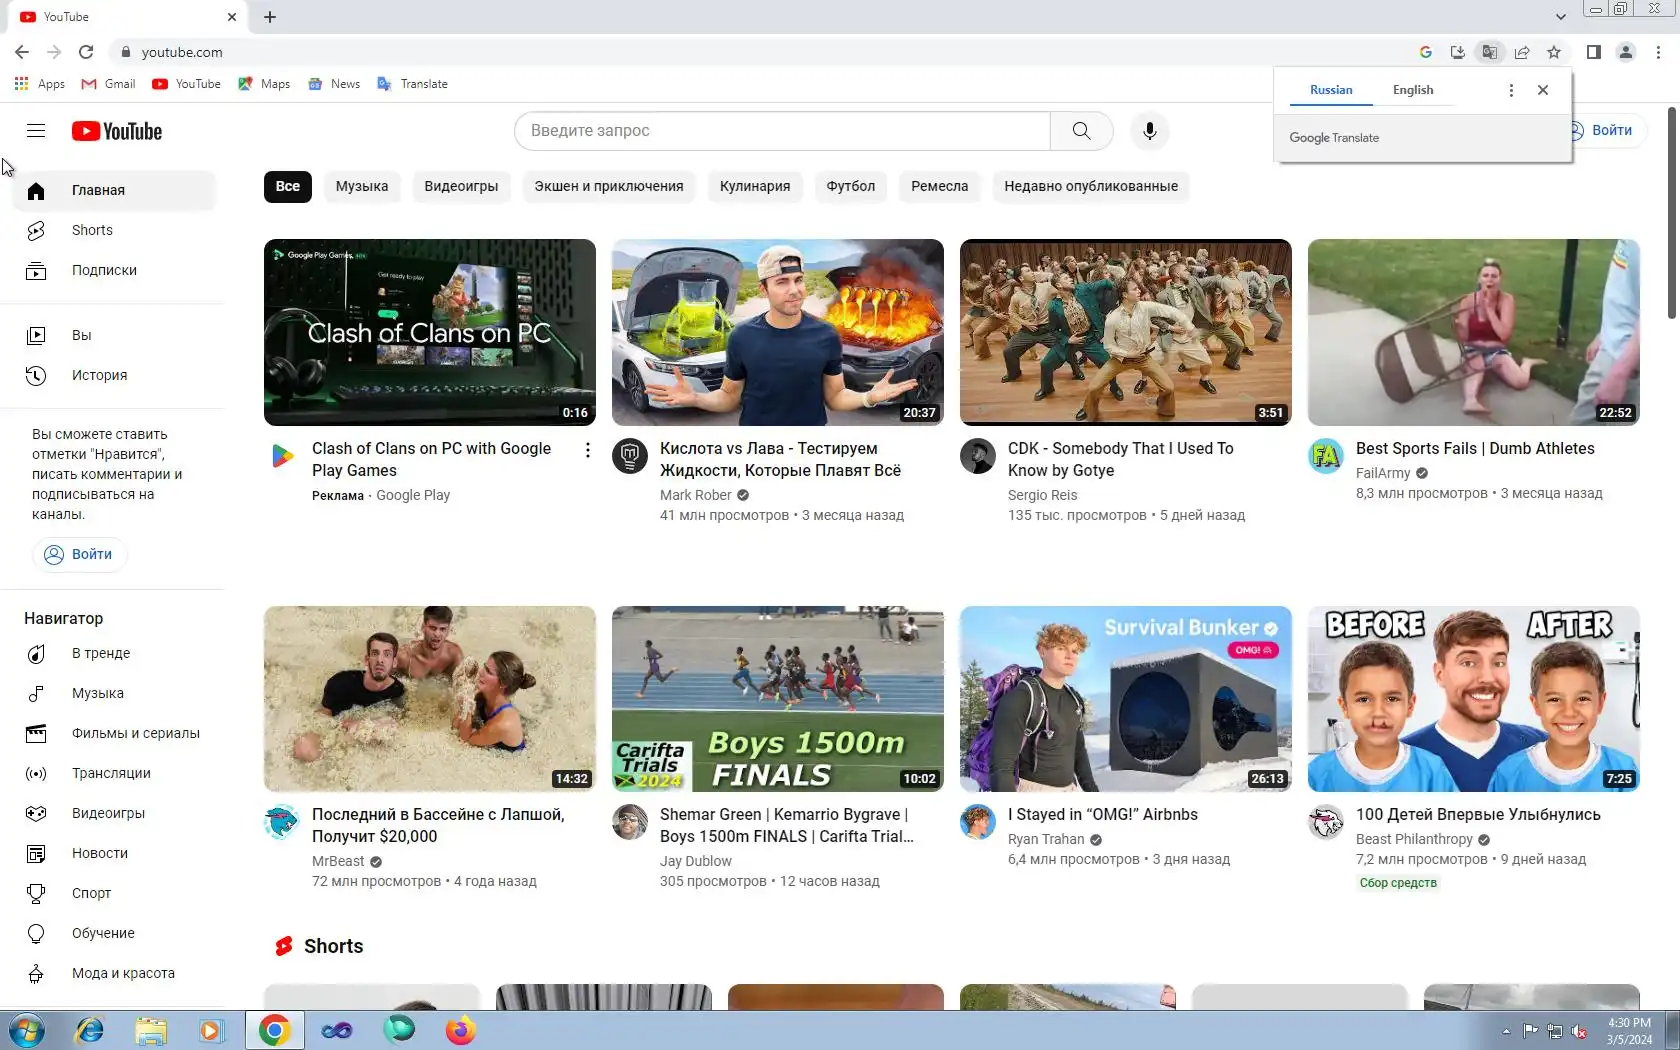Image resolution: width=1680 pixels, height=1050 pixels.
Task: Open Chrome's three-dot menu
Action: point(1658,52)
